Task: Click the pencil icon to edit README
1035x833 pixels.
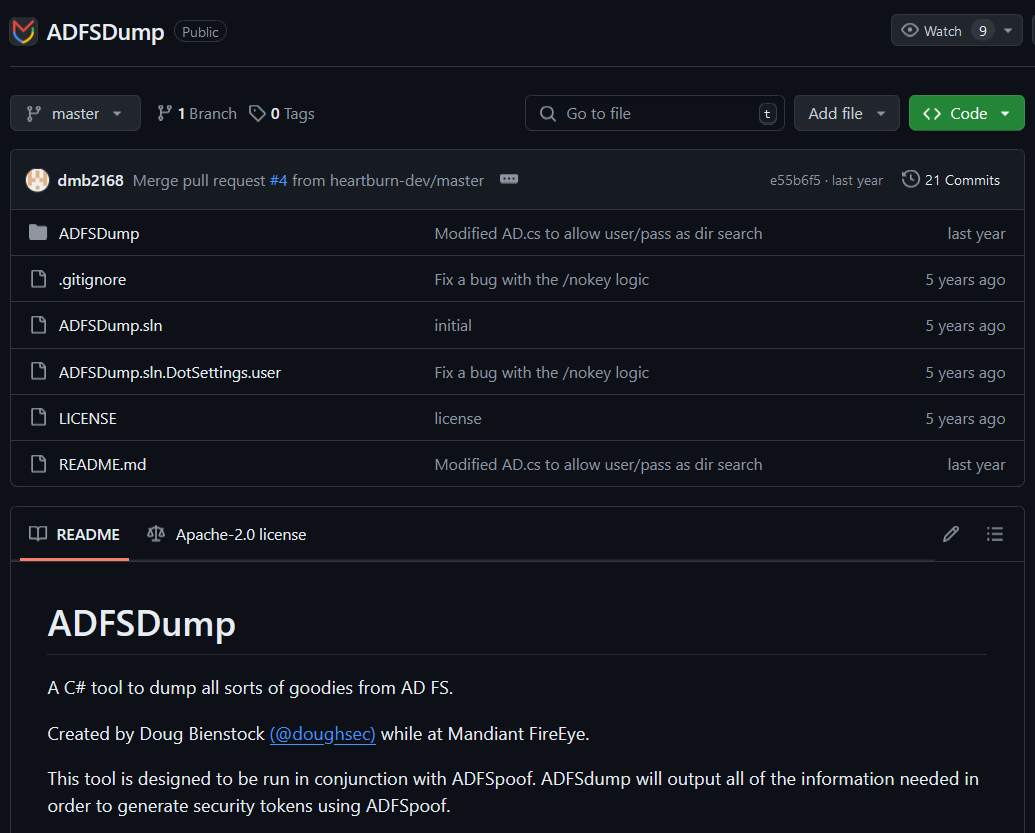Action: [x=951, y=534]
